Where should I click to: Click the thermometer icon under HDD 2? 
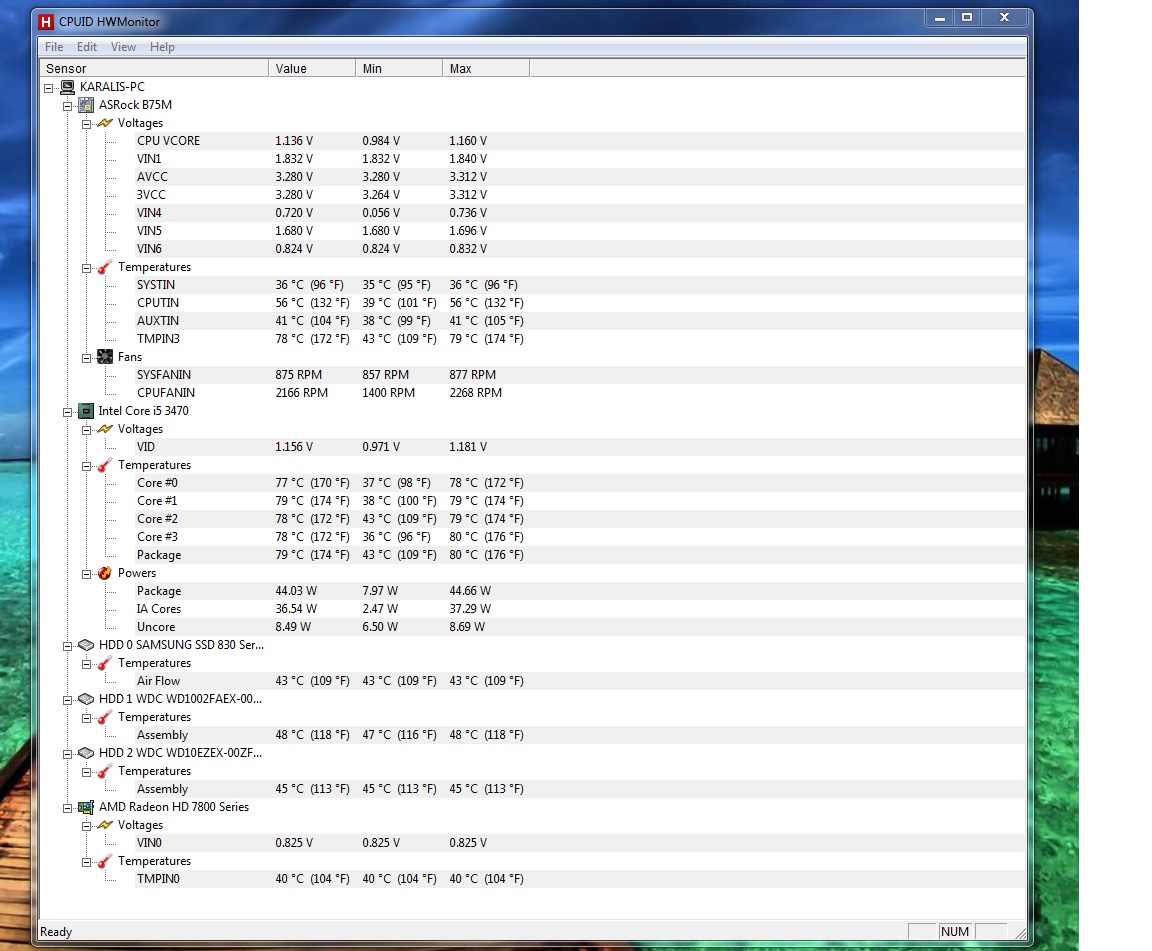[105, 771]
